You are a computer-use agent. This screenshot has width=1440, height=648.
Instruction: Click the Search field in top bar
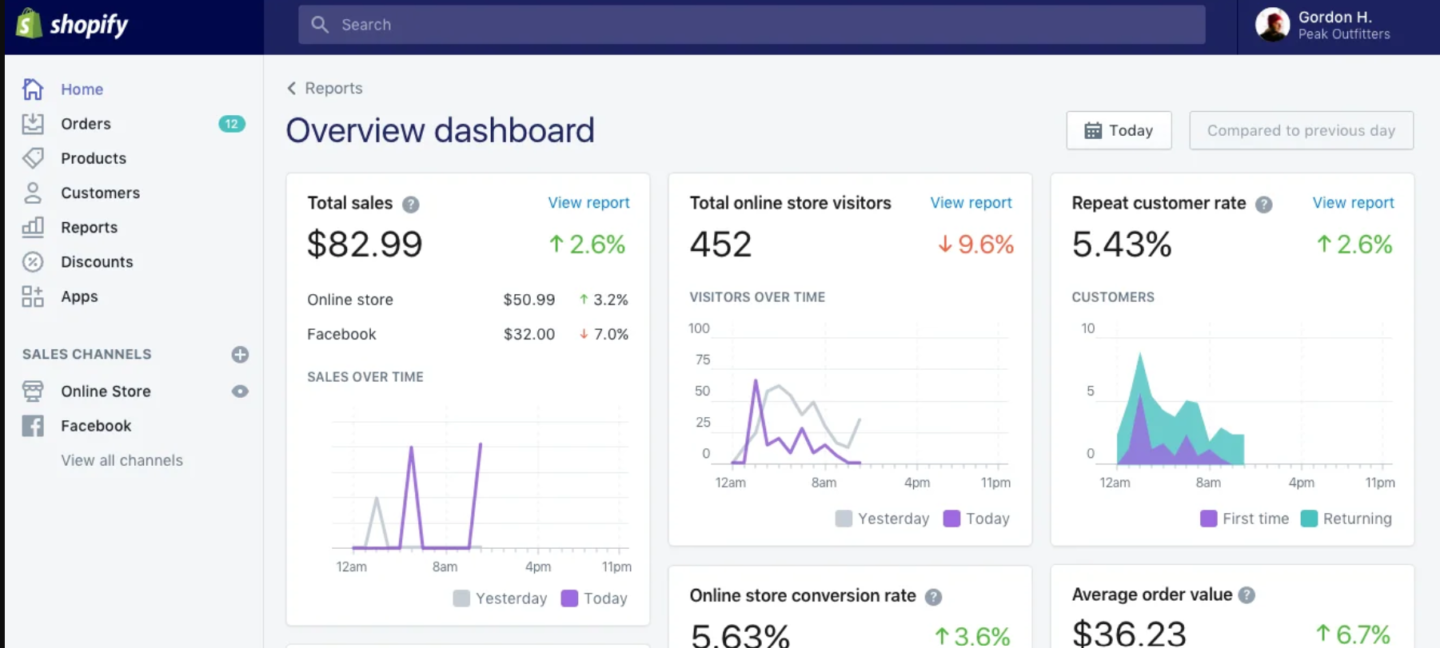pos(750,24)
